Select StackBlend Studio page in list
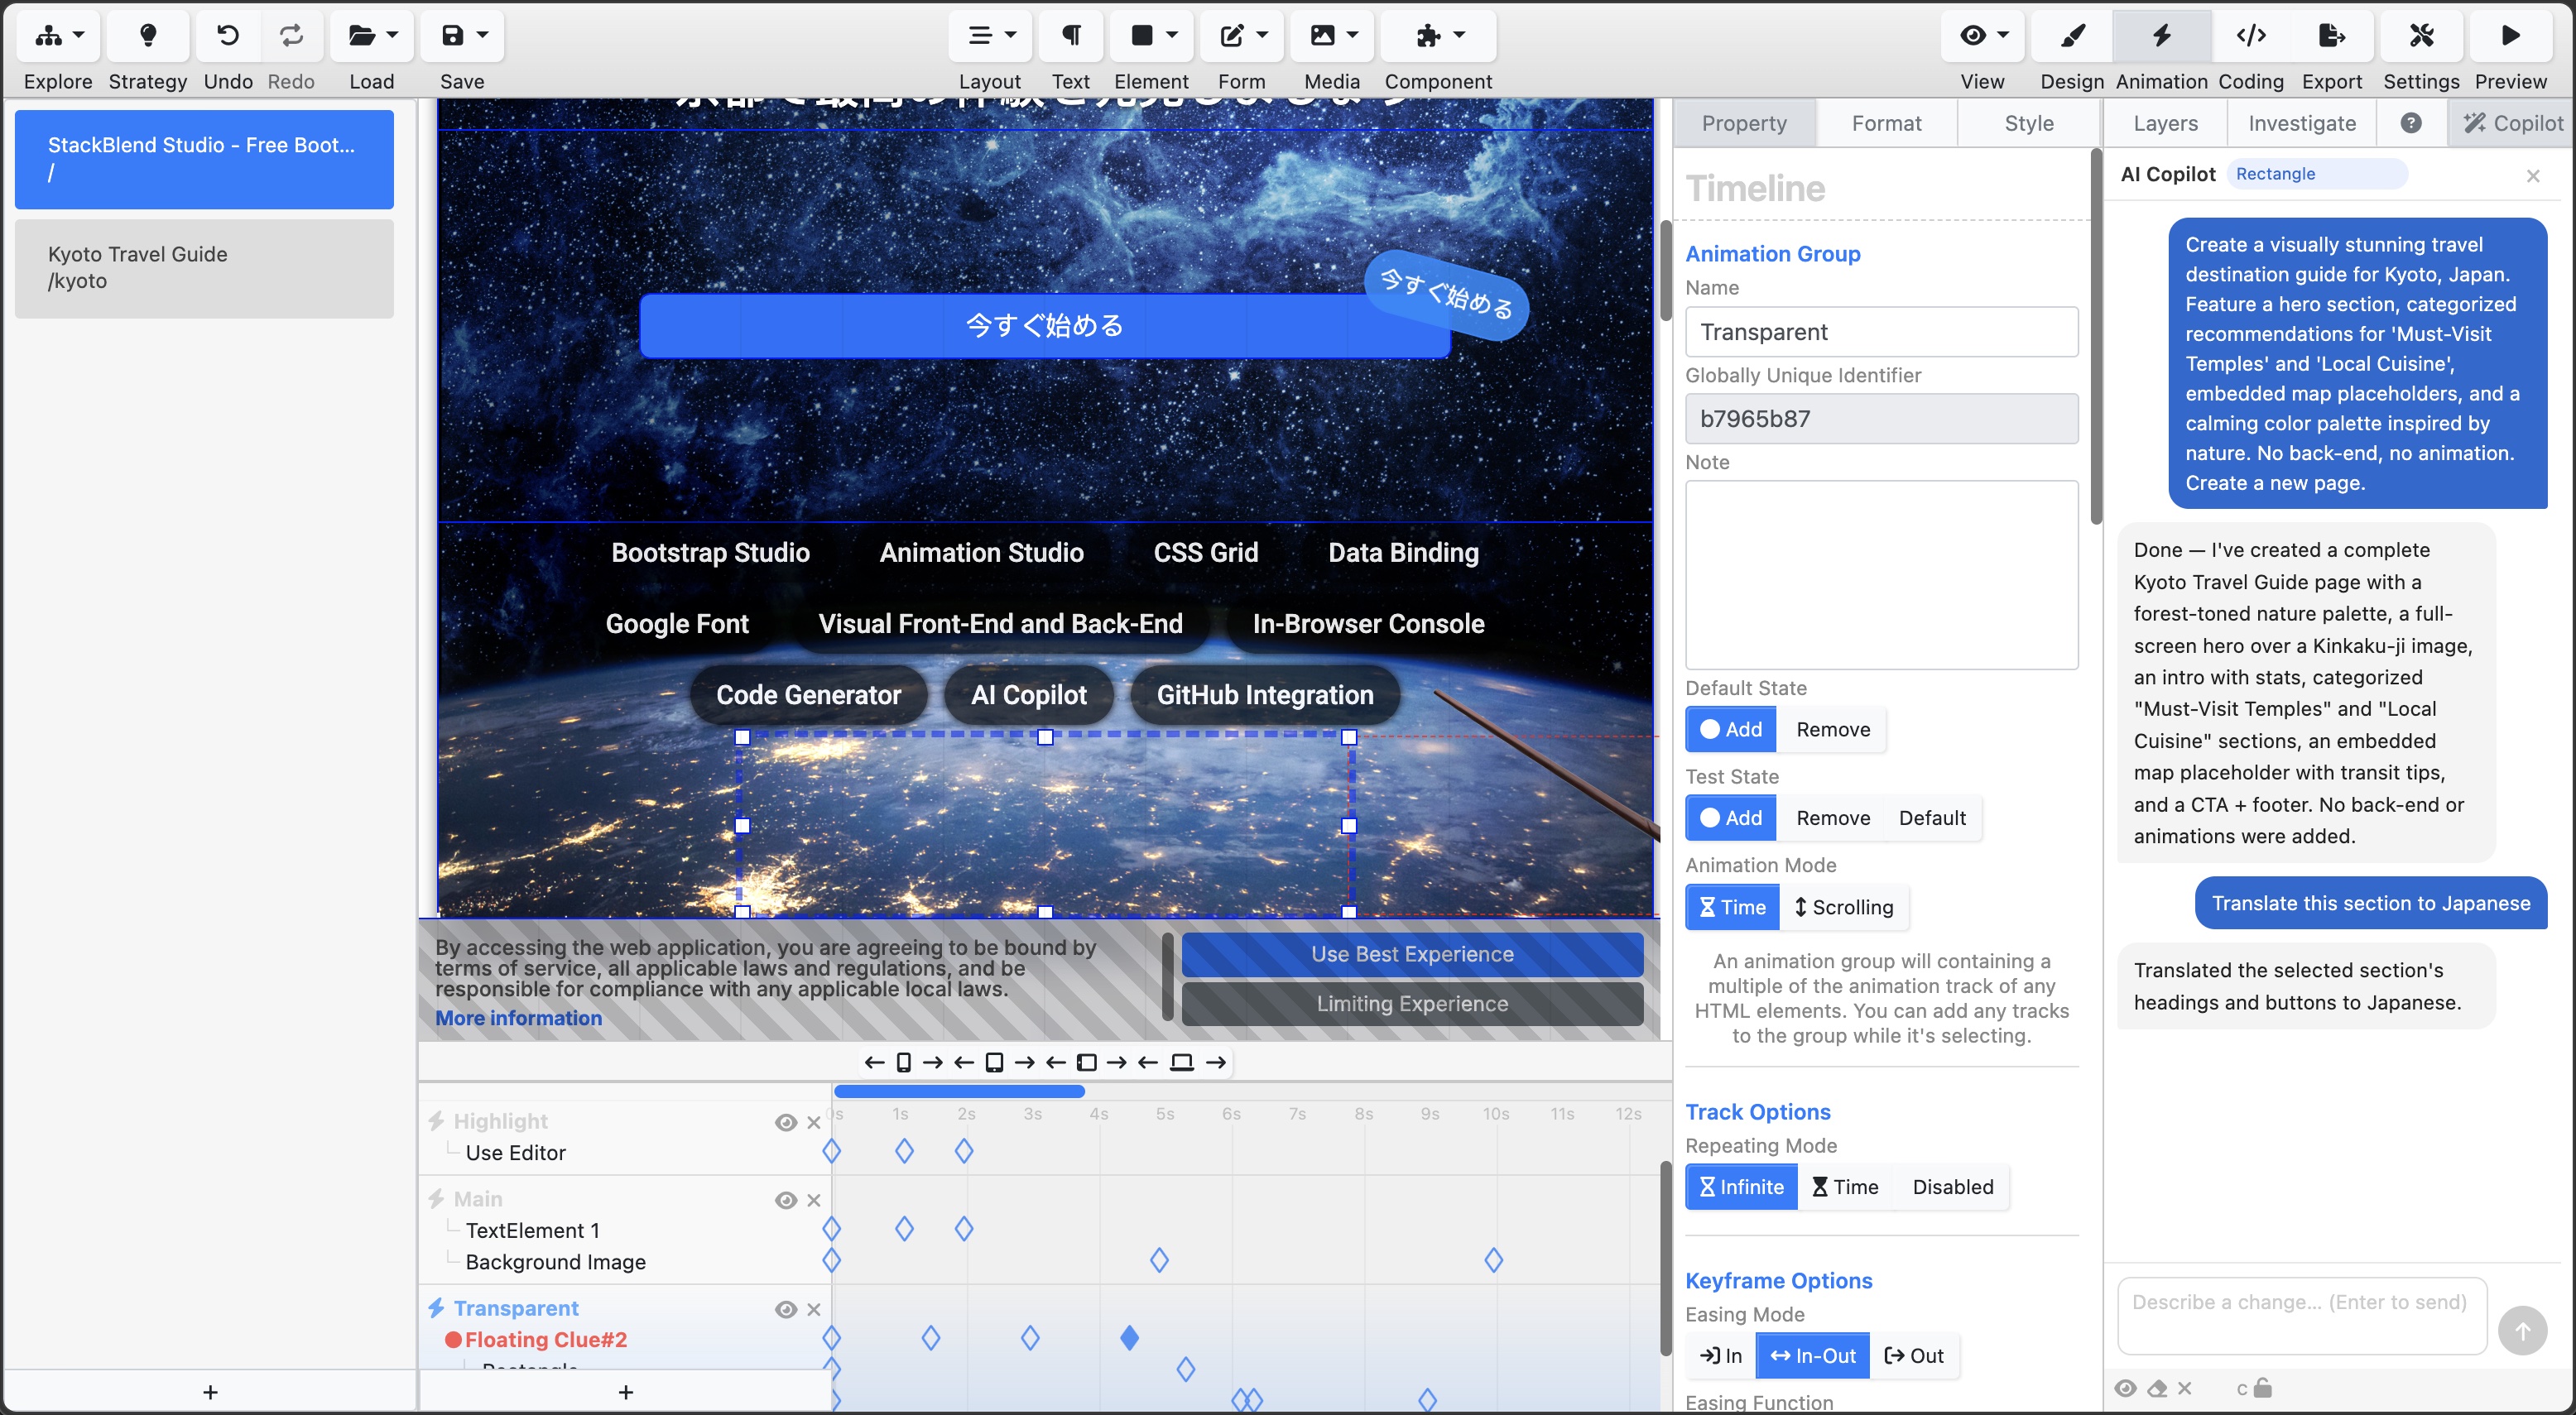 [204, 159]
